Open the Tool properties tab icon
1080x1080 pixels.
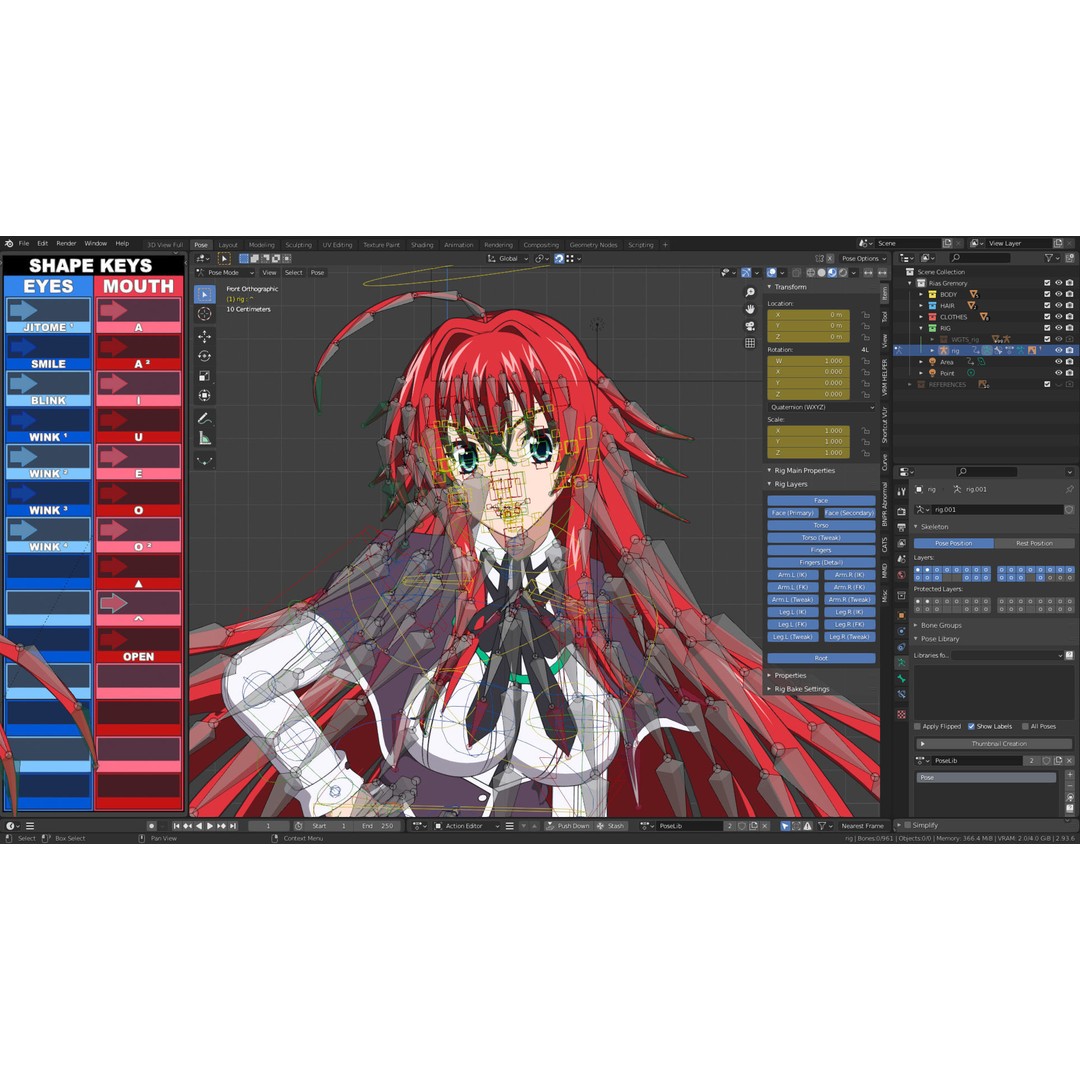[902, 491]
